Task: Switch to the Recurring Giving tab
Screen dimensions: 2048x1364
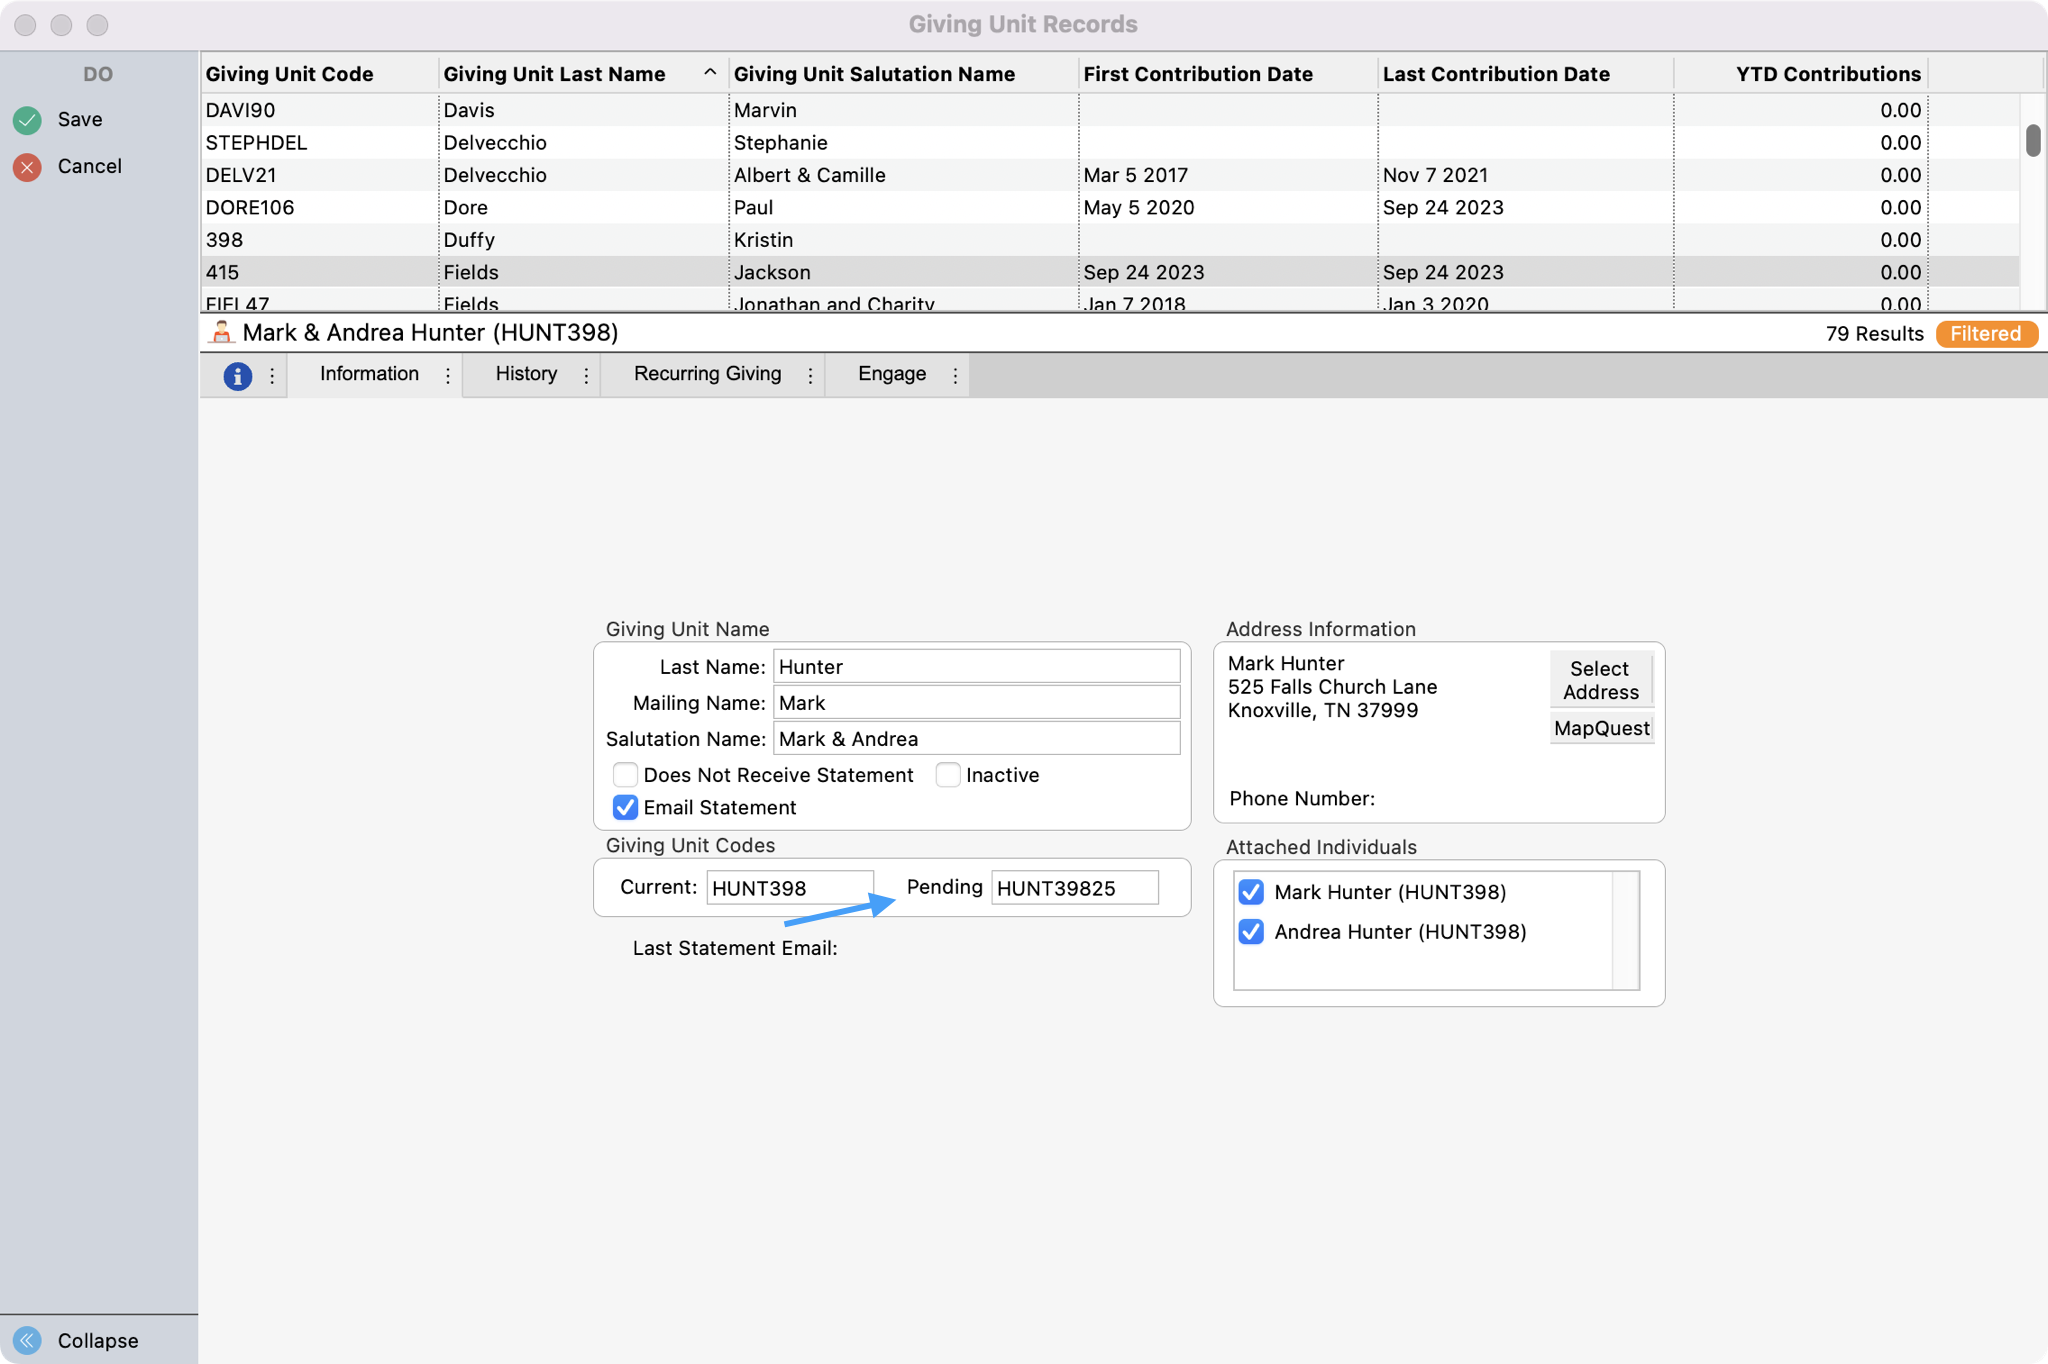Action: pyautogui.click(x=707, y=374)
